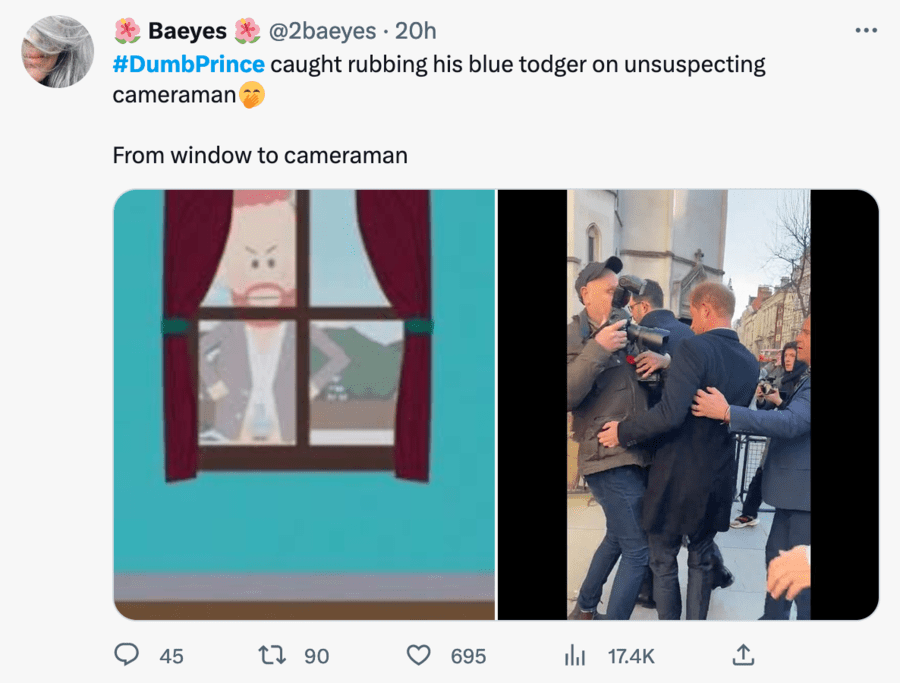The image size is (900, 683).
Task: Click the 17.4K views count
Action: [x=631, y=656]
